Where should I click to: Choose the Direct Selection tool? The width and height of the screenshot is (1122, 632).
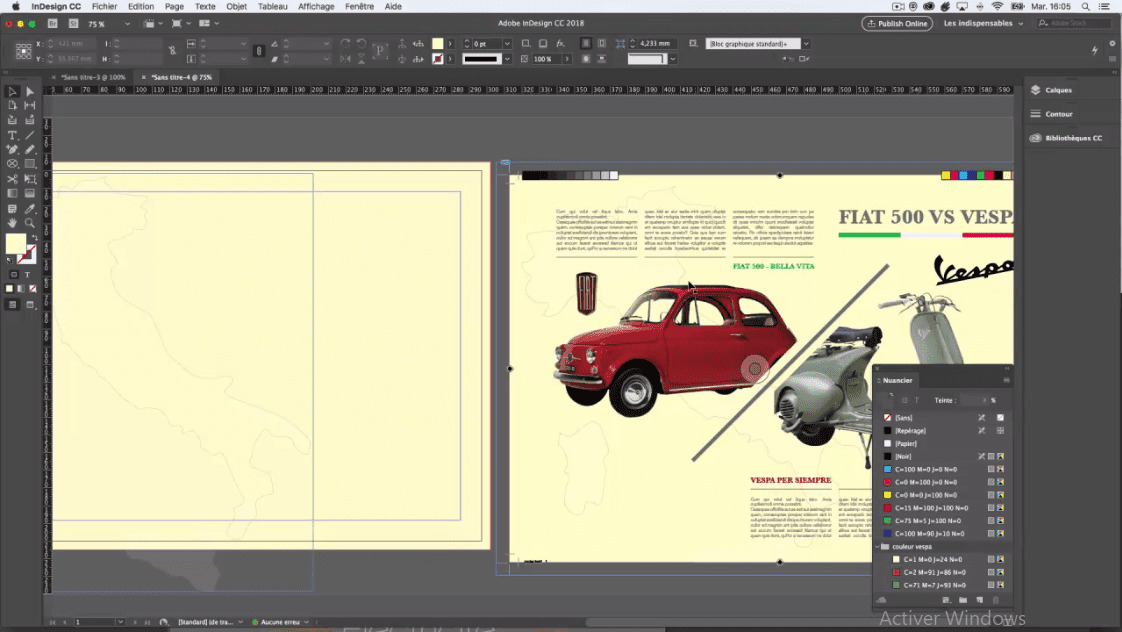click(29, 91)
